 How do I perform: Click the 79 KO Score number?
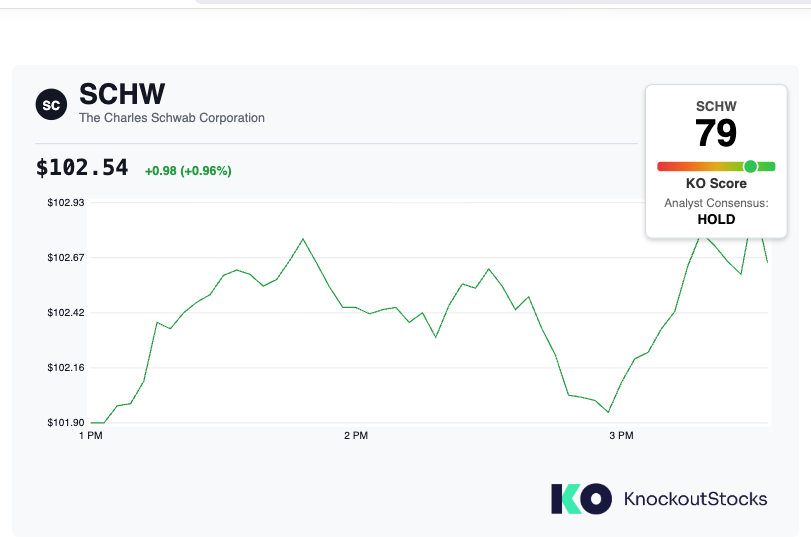[716, 133]
